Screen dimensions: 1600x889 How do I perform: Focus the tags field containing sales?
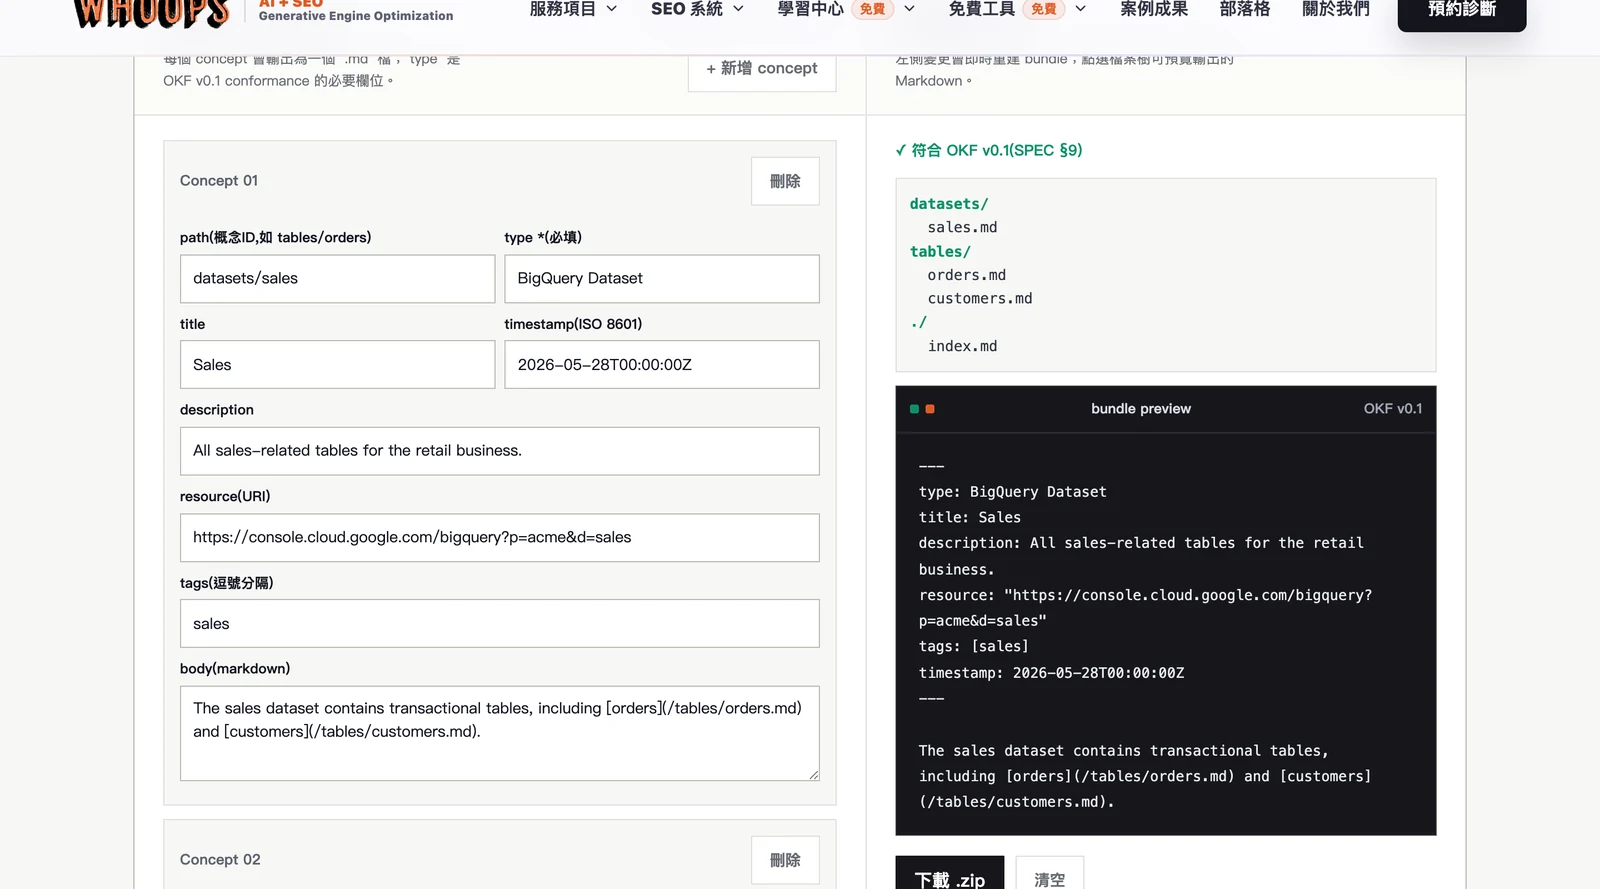point(500,624)
